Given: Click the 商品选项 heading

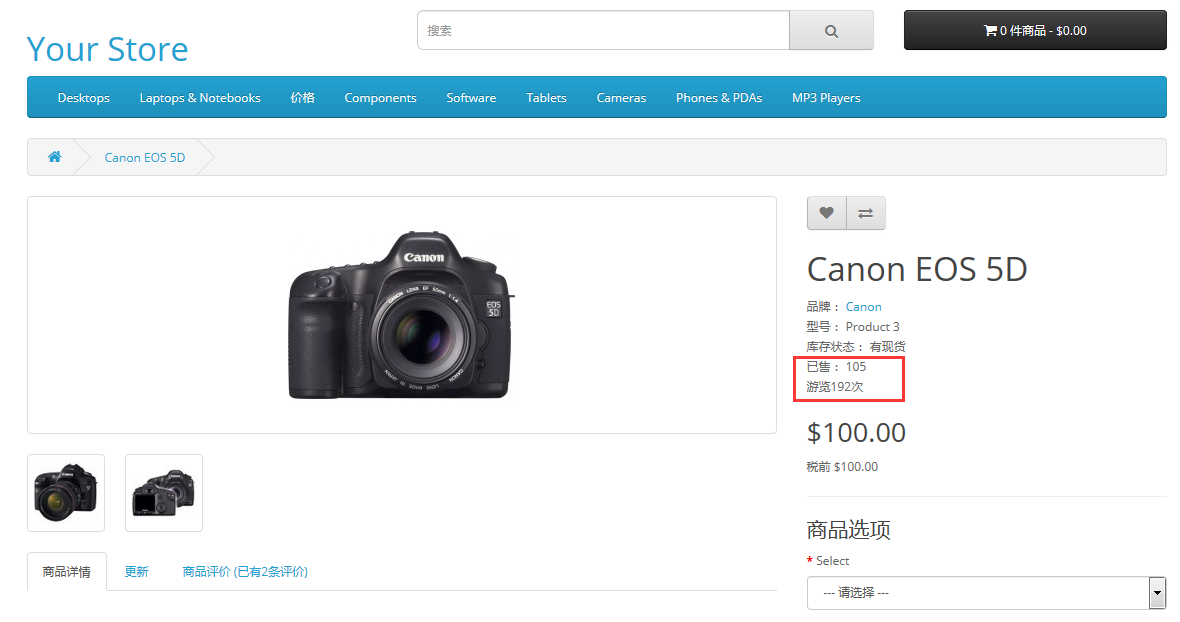Looking at the screenshot, I should click(x=848, y=529).
